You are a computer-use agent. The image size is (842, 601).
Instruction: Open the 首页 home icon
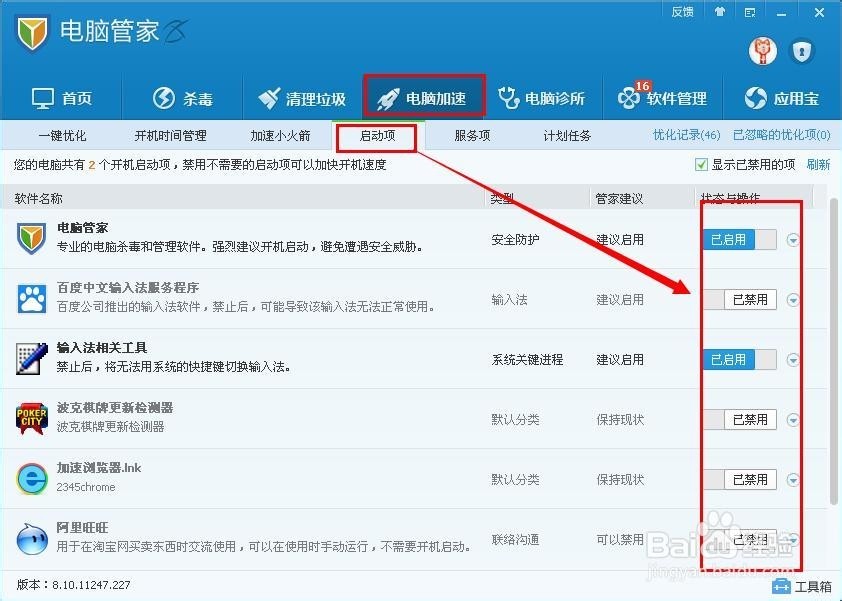(x=43, y=98)
